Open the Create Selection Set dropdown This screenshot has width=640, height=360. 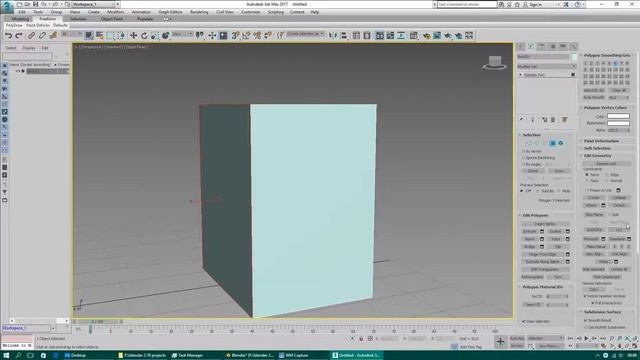(x=305, y=34)
